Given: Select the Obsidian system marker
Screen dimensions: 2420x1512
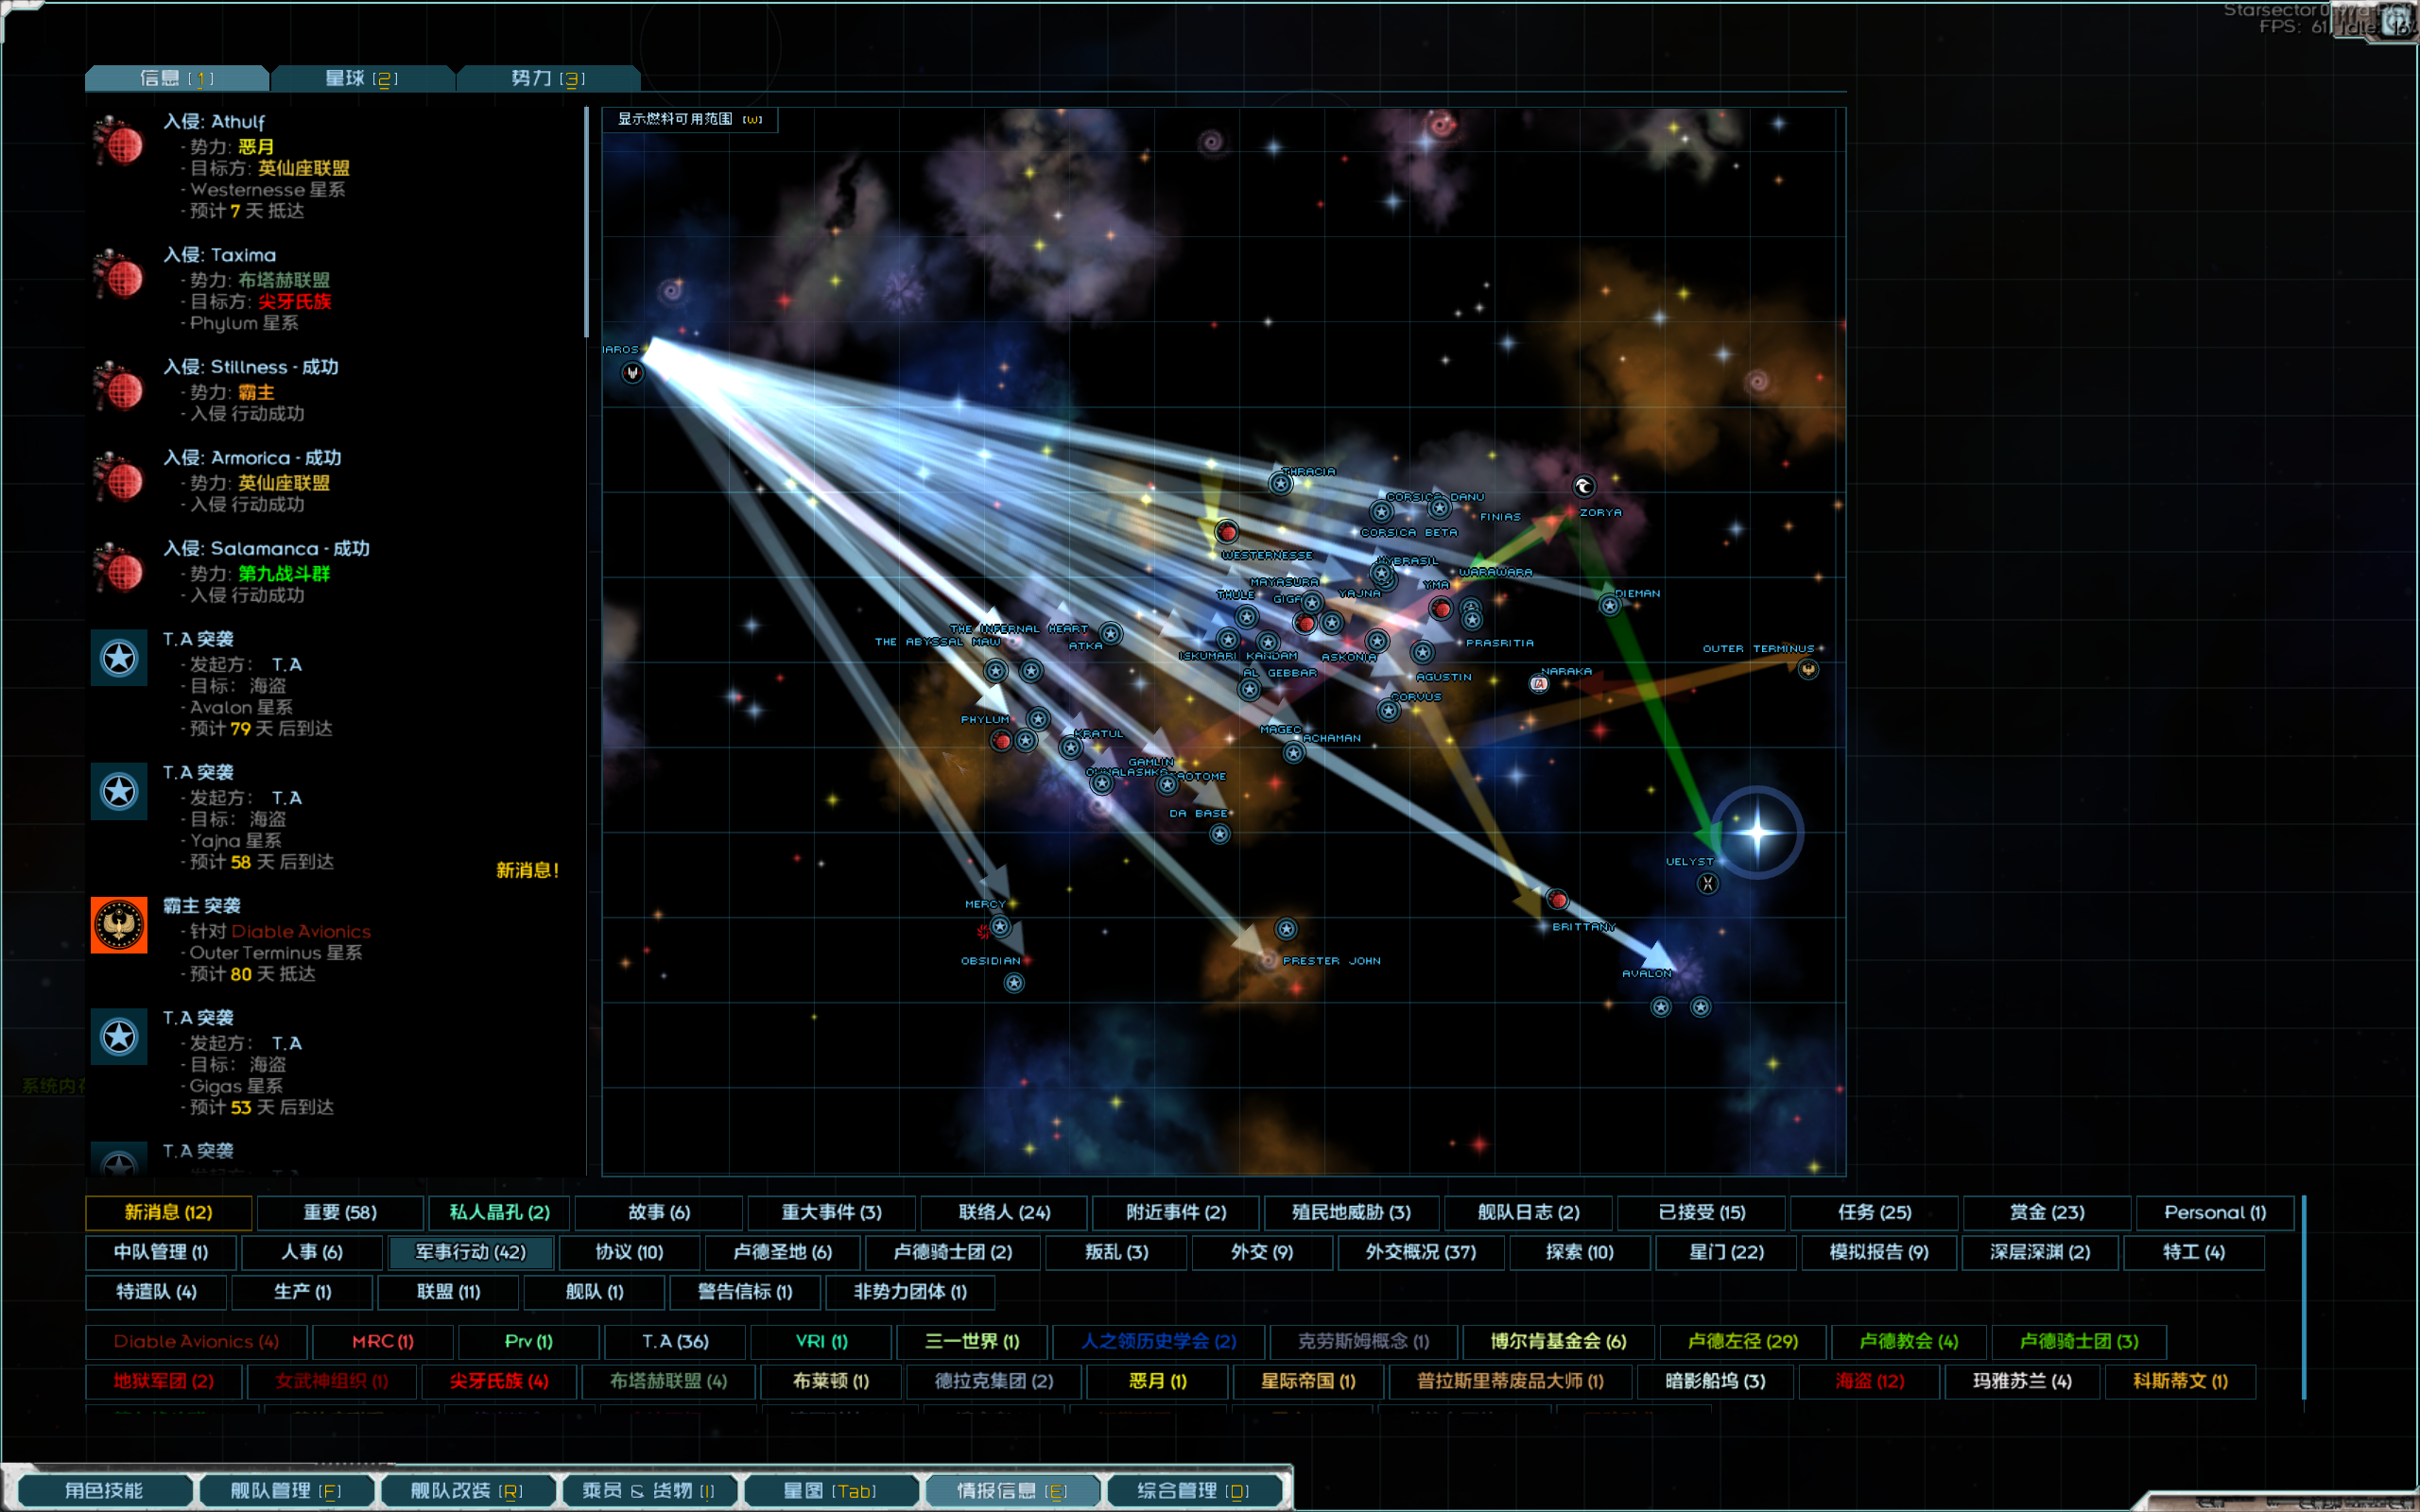Looking at the screenshot, I should [1014, 983].
